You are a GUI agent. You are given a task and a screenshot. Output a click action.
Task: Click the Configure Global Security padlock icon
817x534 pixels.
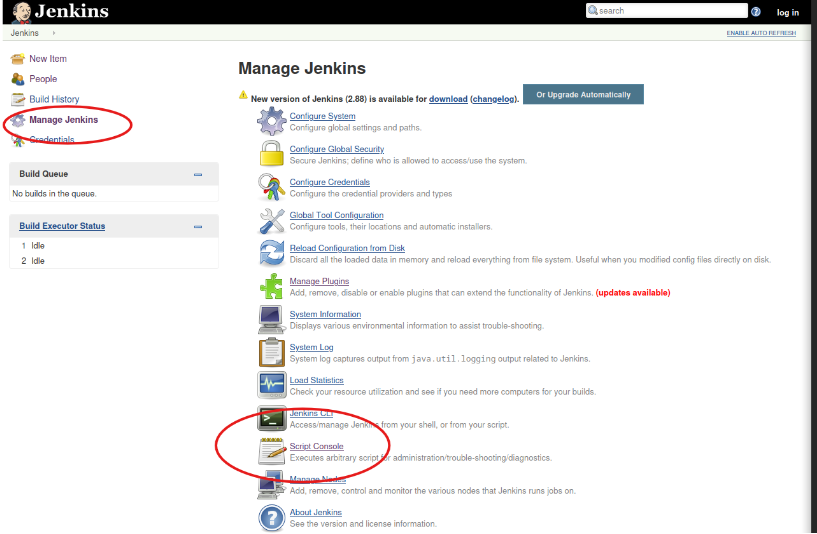[272, 154]
